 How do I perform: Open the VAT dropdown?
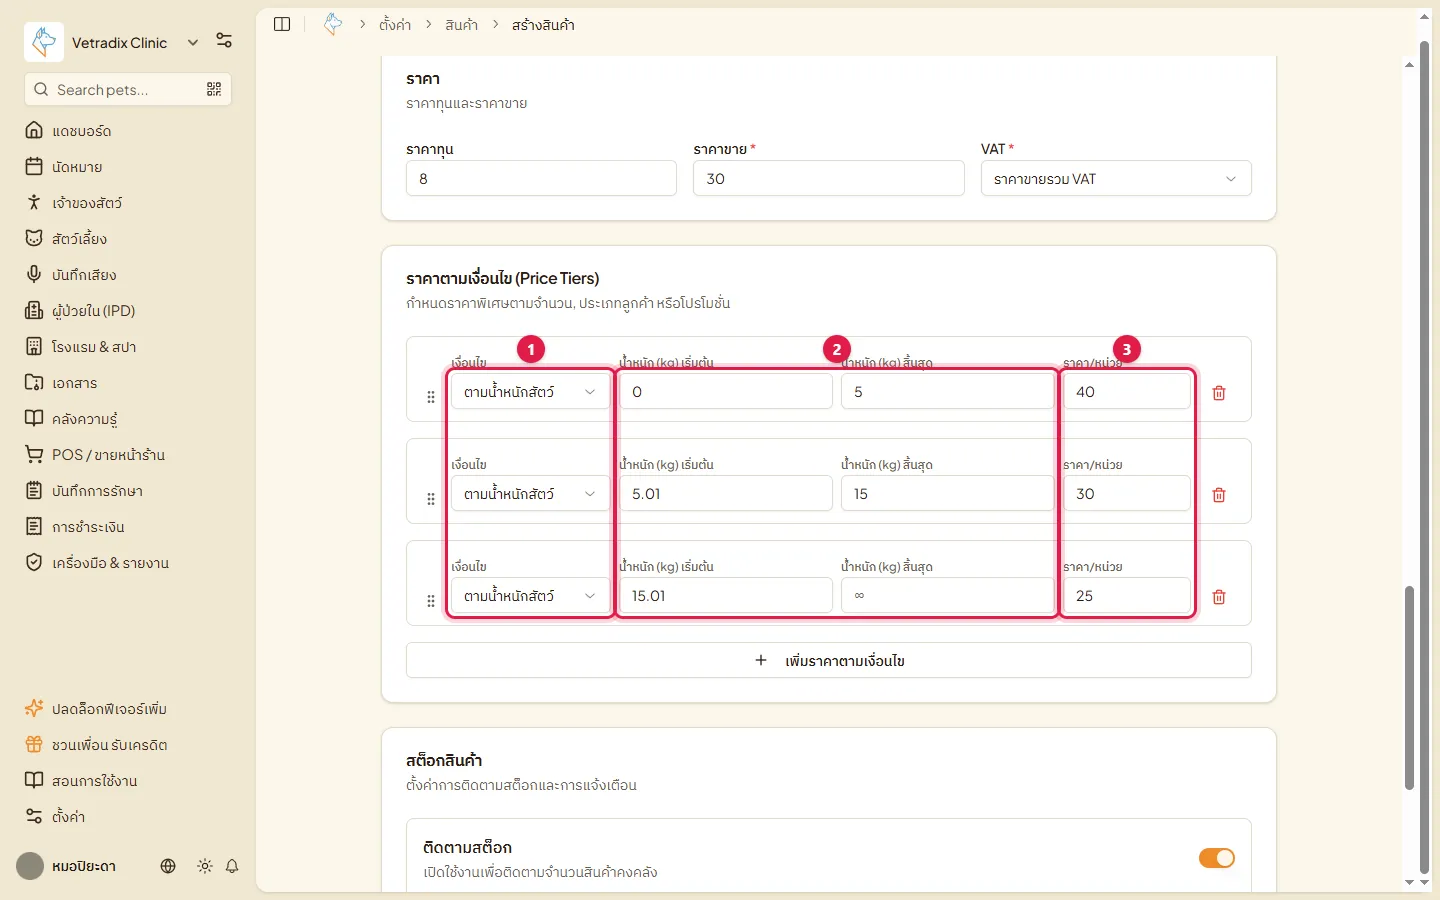tap(1116, 179)
